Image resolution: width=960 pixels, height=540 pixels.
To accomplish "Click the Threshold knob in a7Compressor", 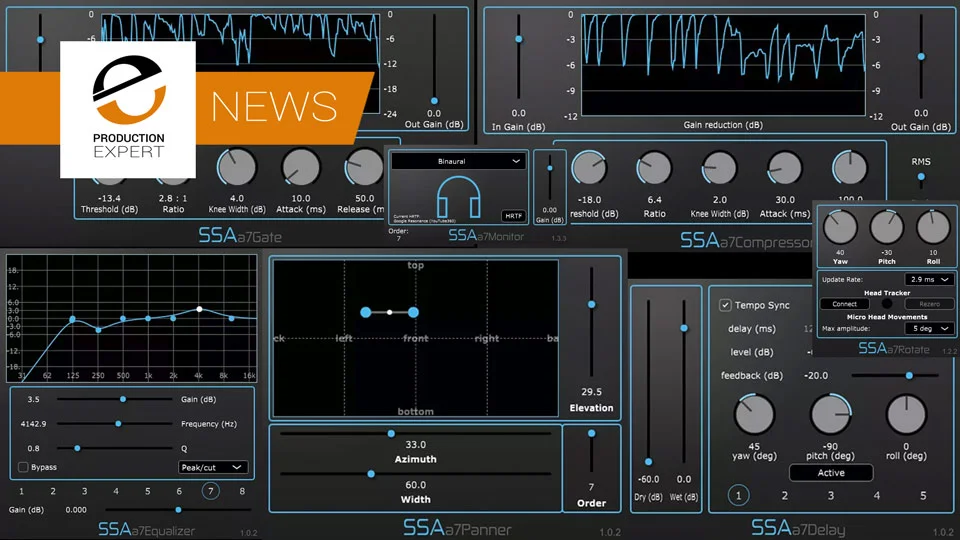I will click(590, 168).
